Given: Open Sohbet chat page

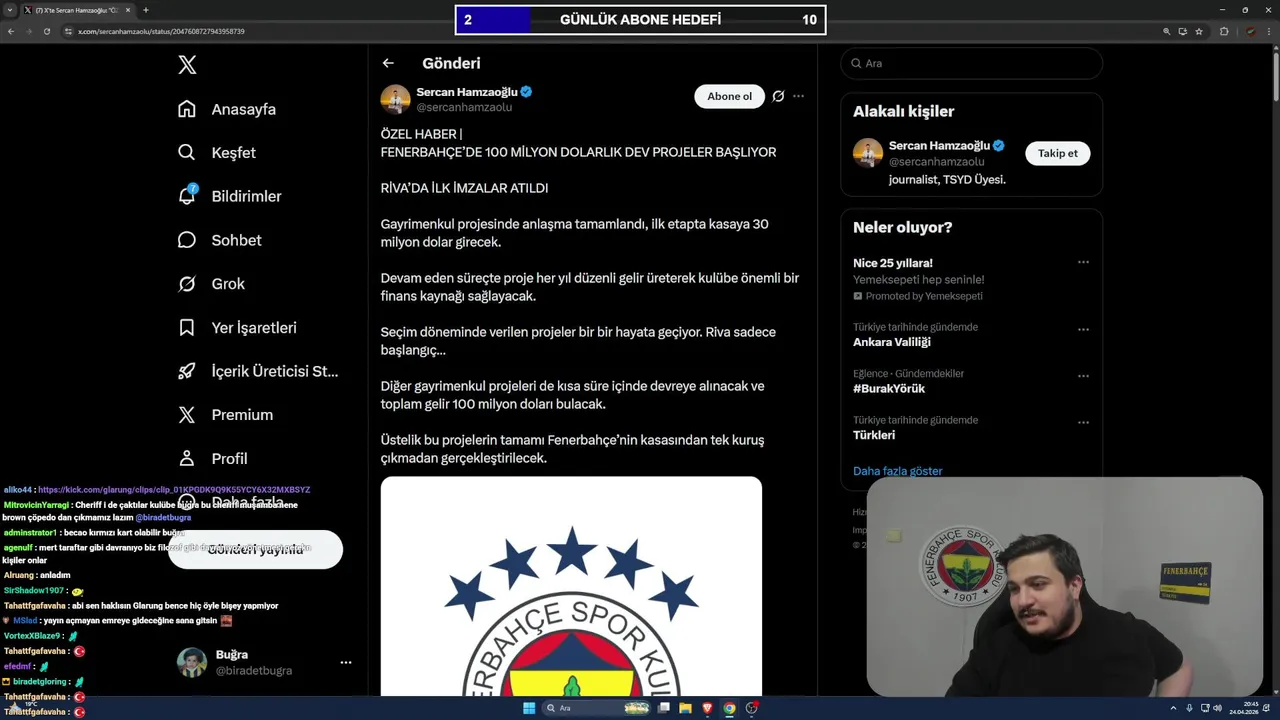Looking at the screenshot, I should (x=219, y=240).
